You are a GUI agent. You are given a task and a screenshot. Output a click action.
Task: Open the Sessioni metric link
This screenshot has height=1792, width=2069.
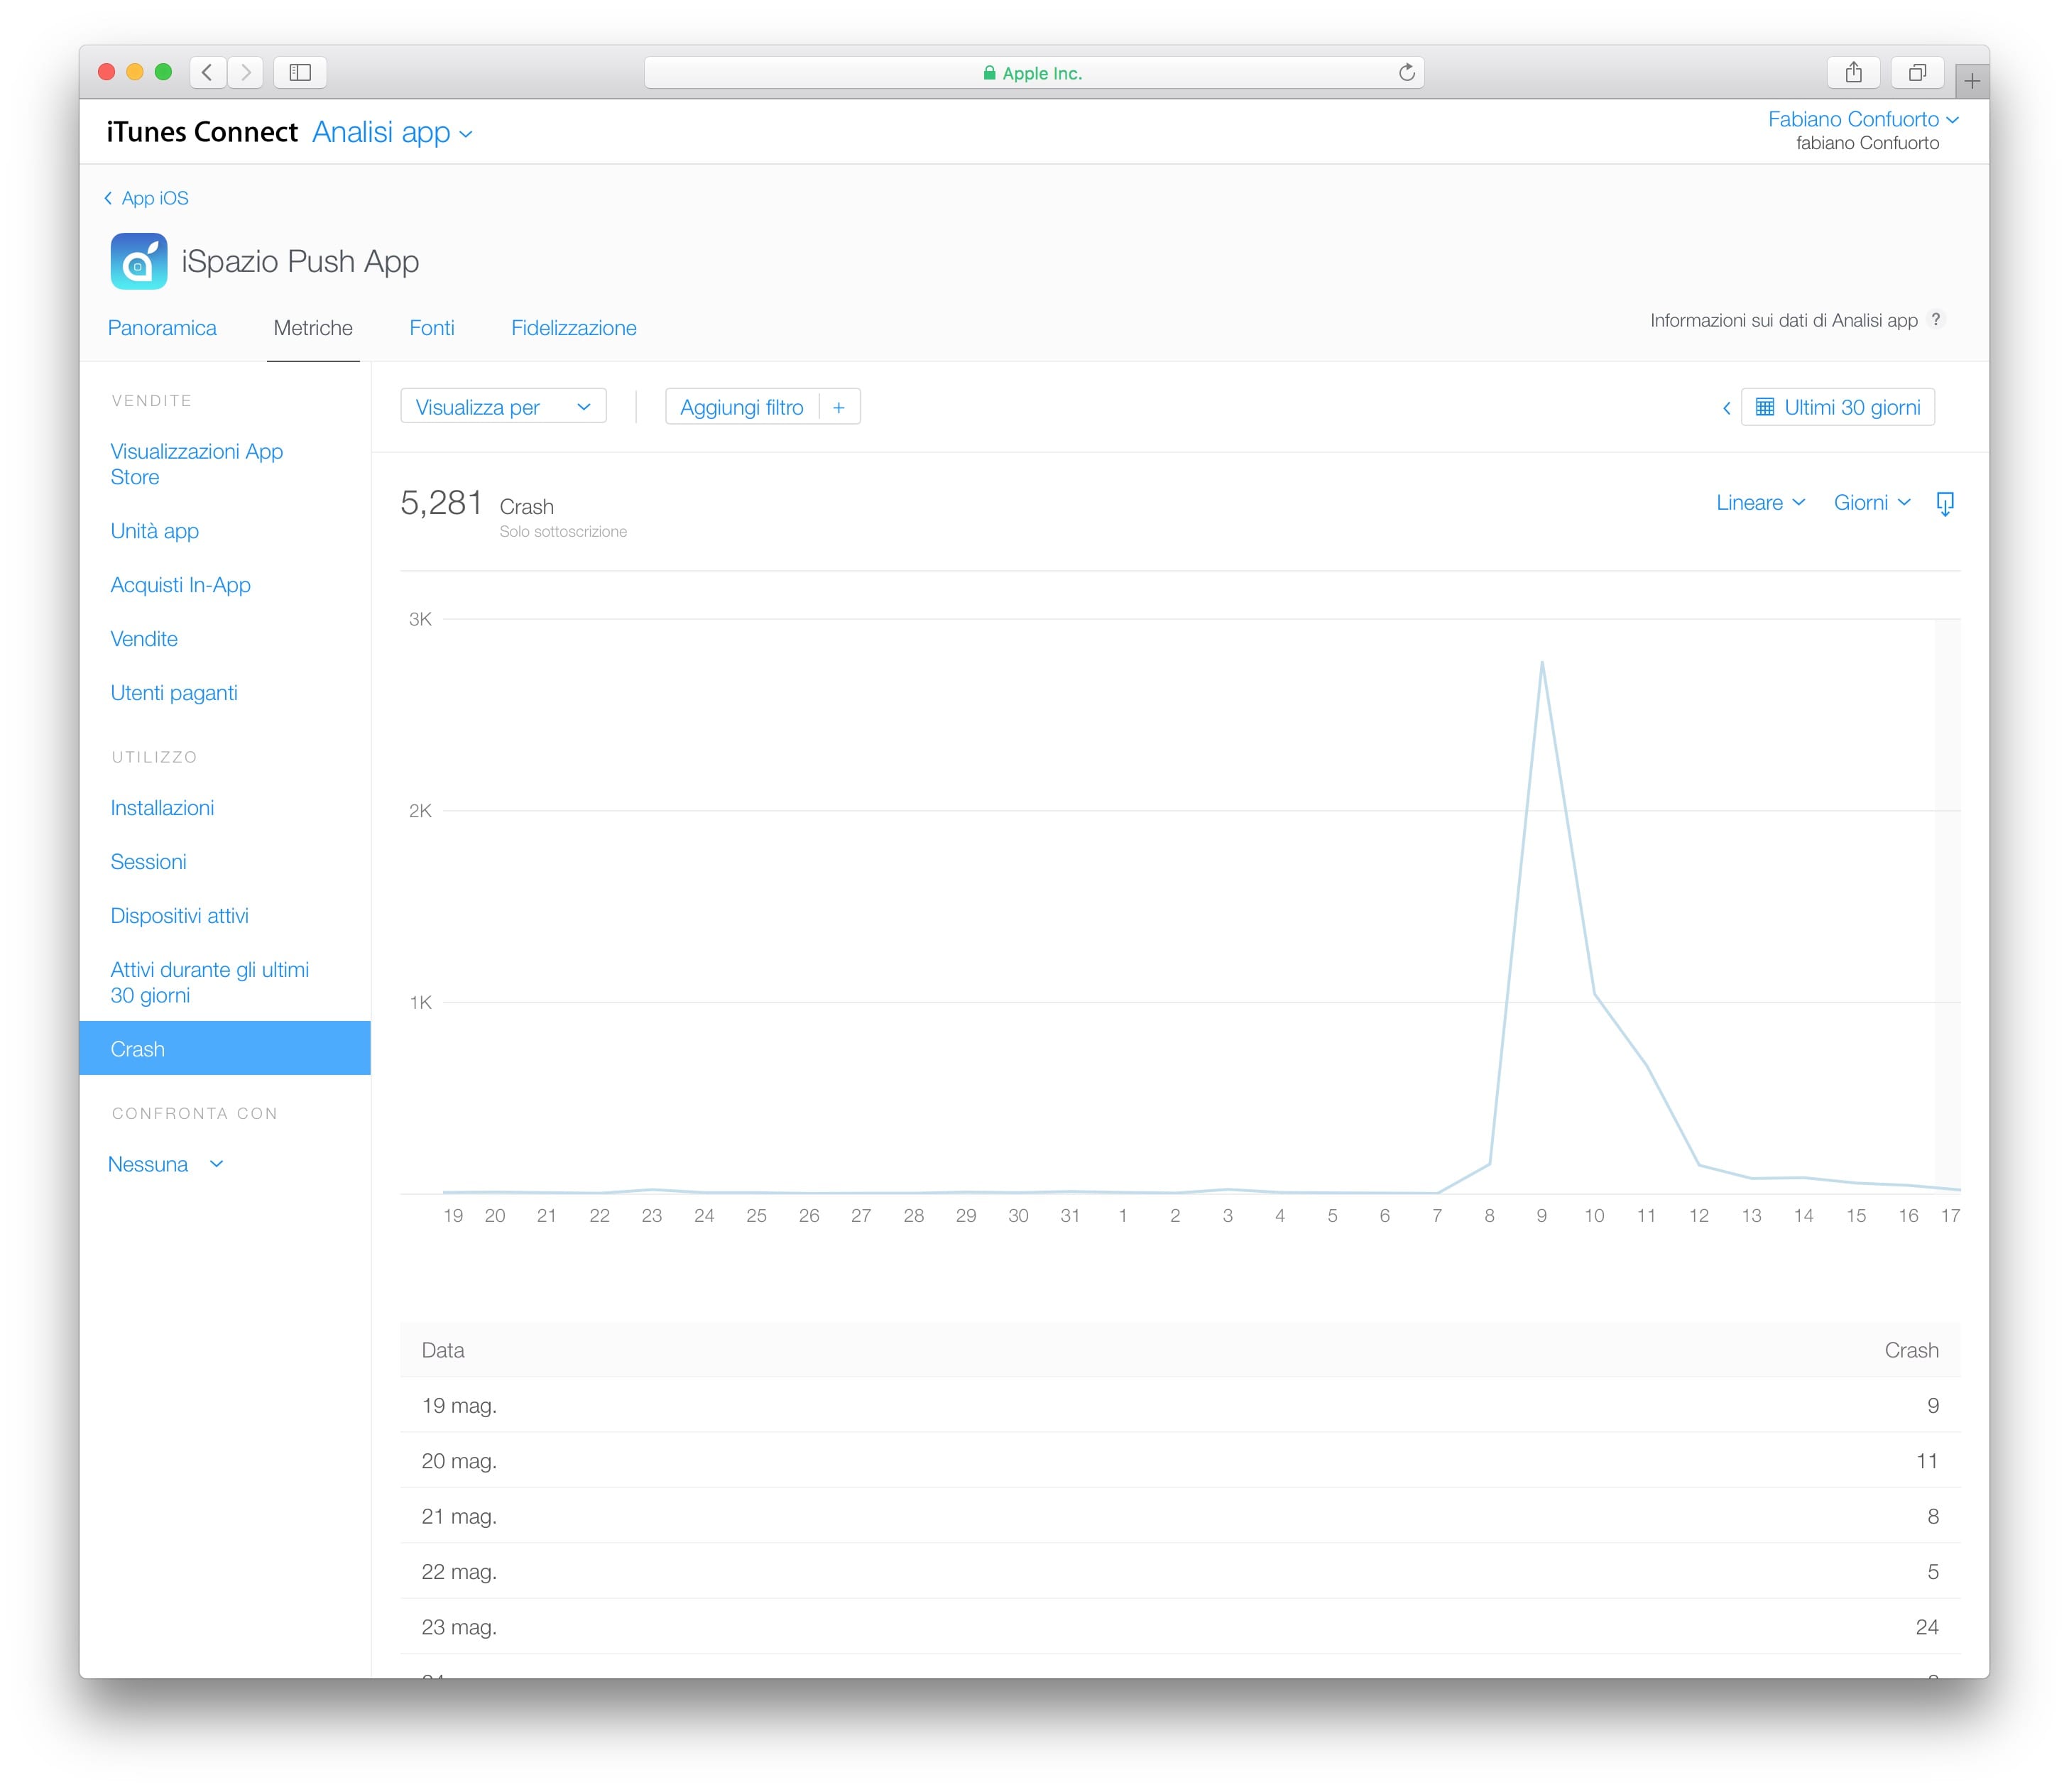[148, 862]
